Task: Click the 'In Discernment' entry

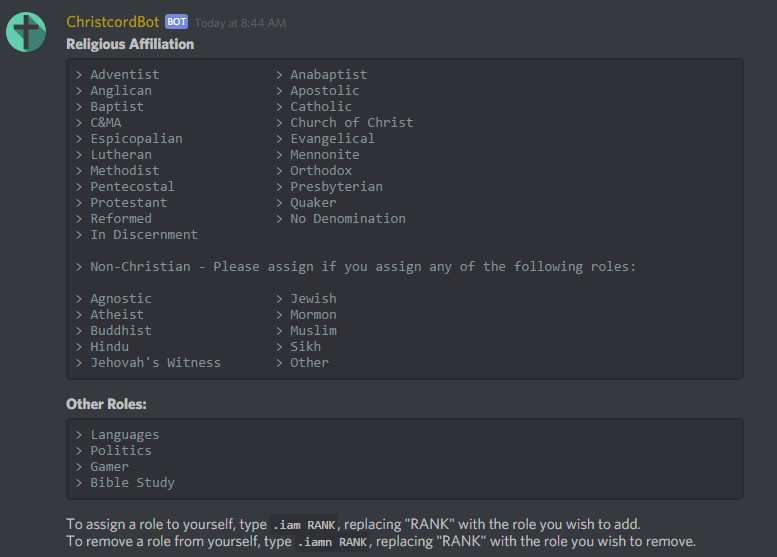Action: [x=144, y=234]
